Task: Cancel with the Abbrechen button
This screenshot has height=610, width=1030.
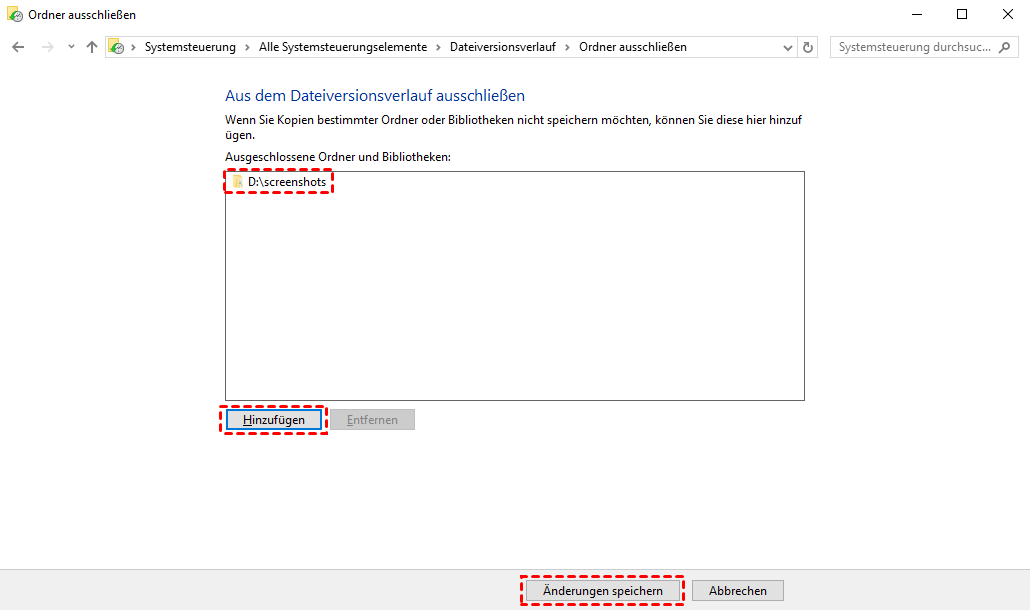Action: coord(738,591)
